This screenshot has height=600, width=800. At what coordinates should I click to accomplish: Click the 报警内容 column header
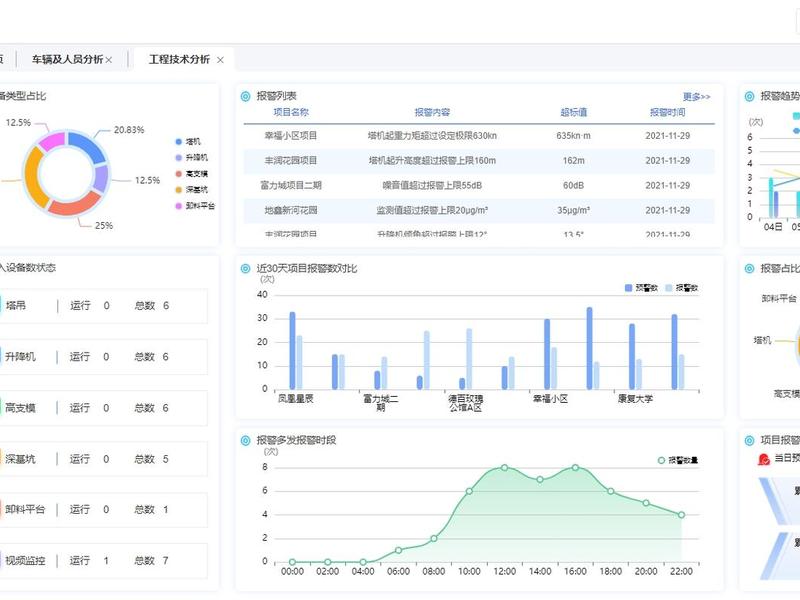[432, 112]
